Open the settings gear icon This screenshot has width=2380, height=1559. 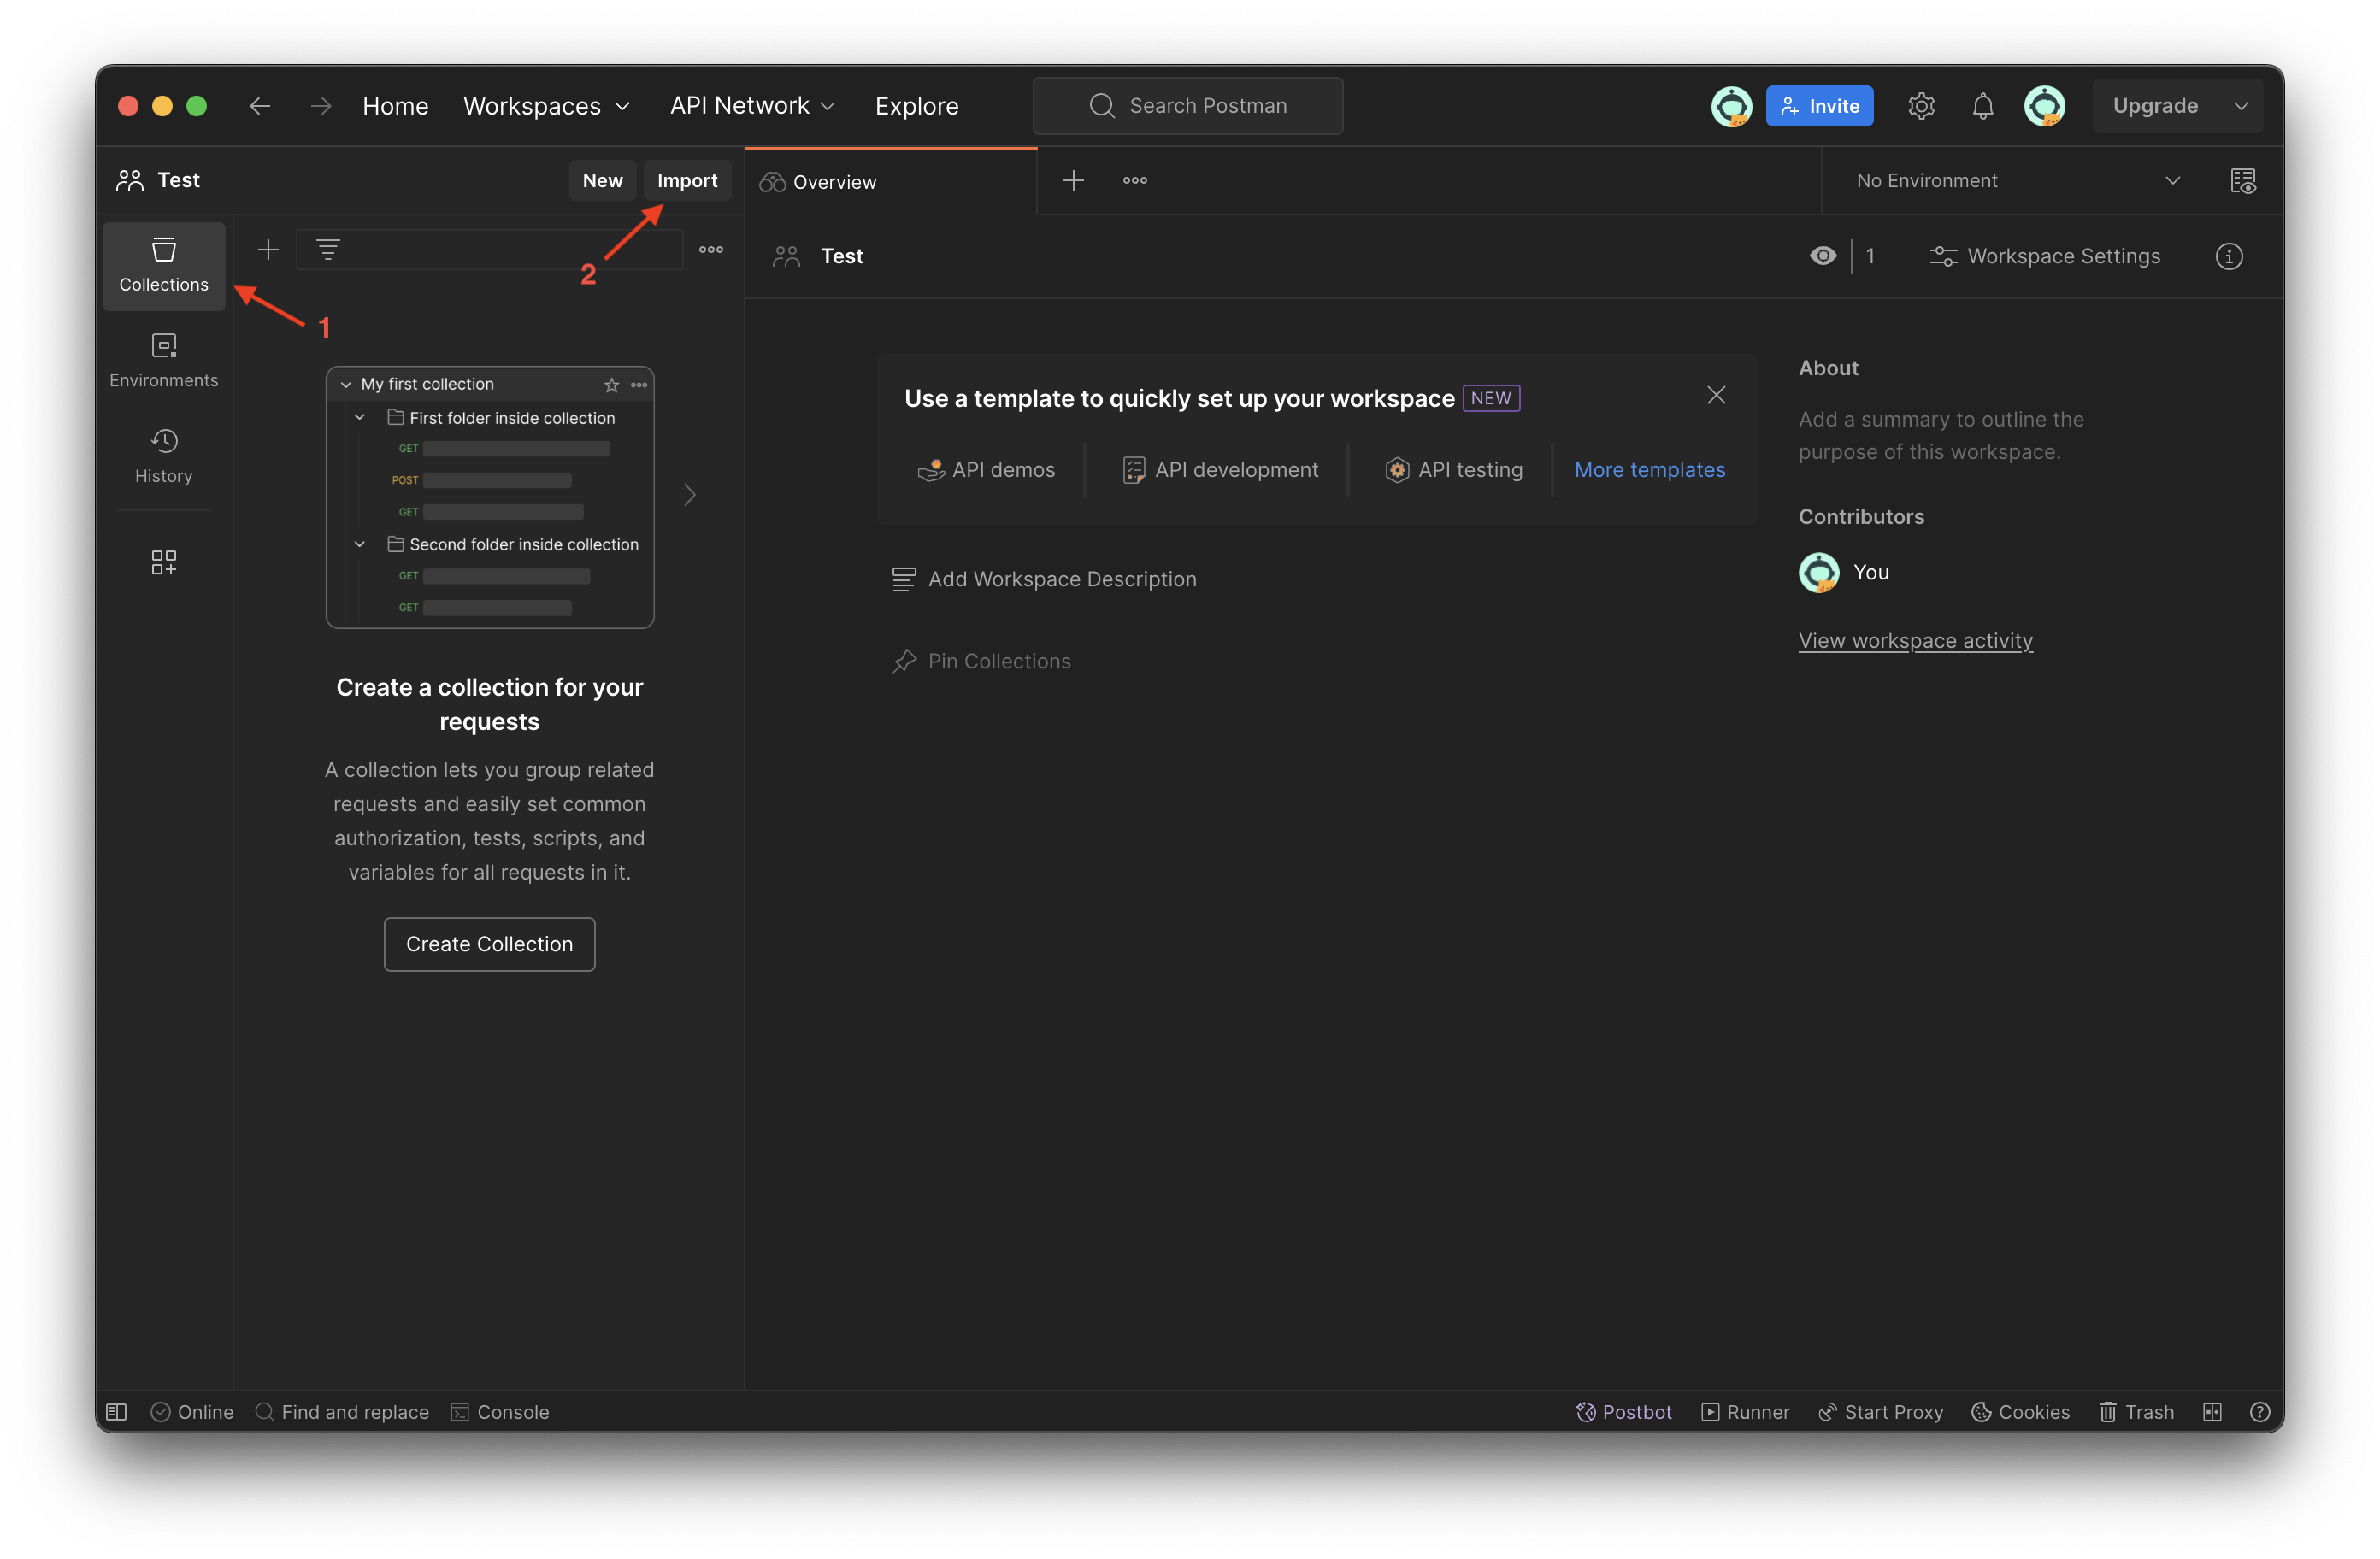(x=1921, y=106)
